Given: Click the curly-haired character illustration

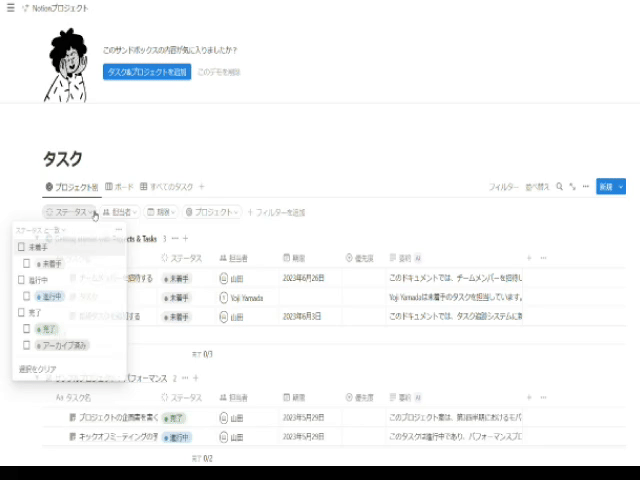Looking at the screenshot, I should [65, 65].
